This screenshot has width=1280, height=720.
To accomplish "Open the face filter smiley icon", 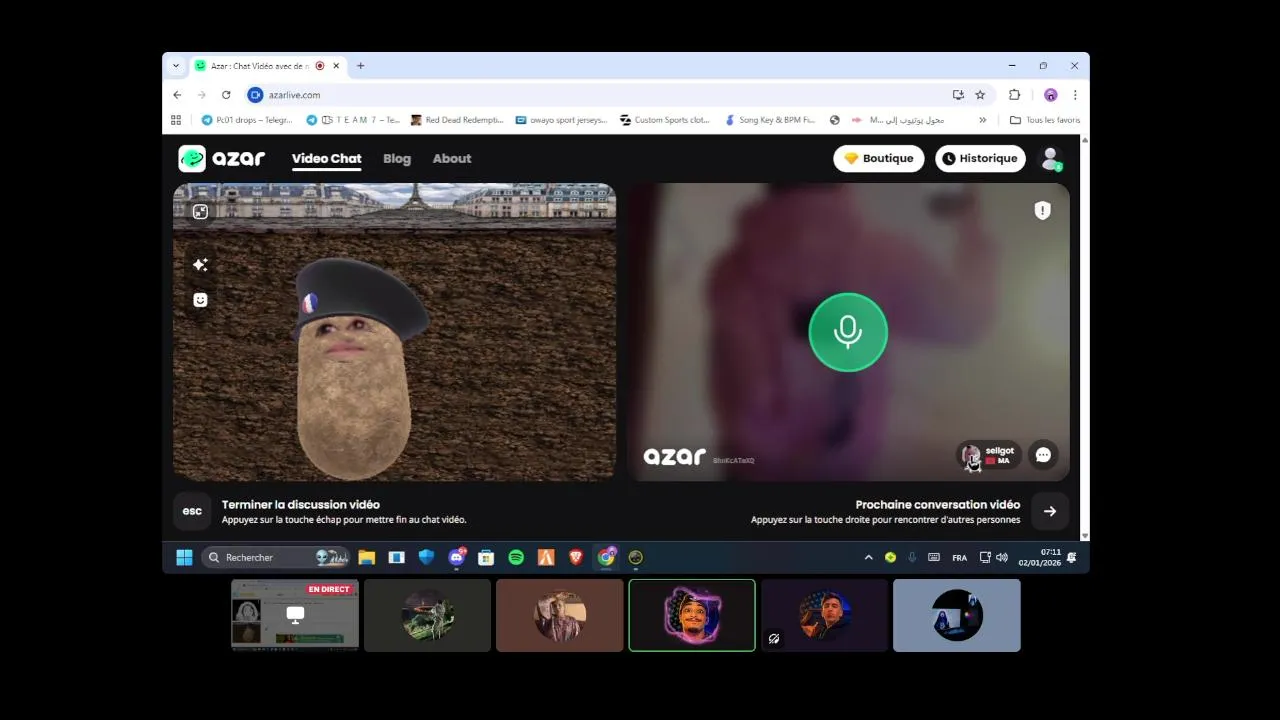I will [x=200, y=300].
